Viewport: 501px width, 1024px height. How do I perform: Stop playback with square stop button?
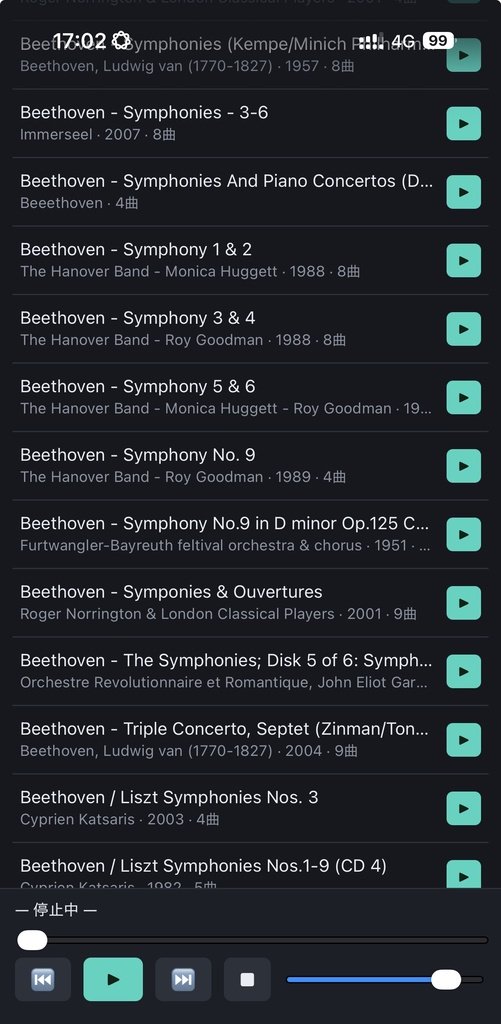coord(247,979)
